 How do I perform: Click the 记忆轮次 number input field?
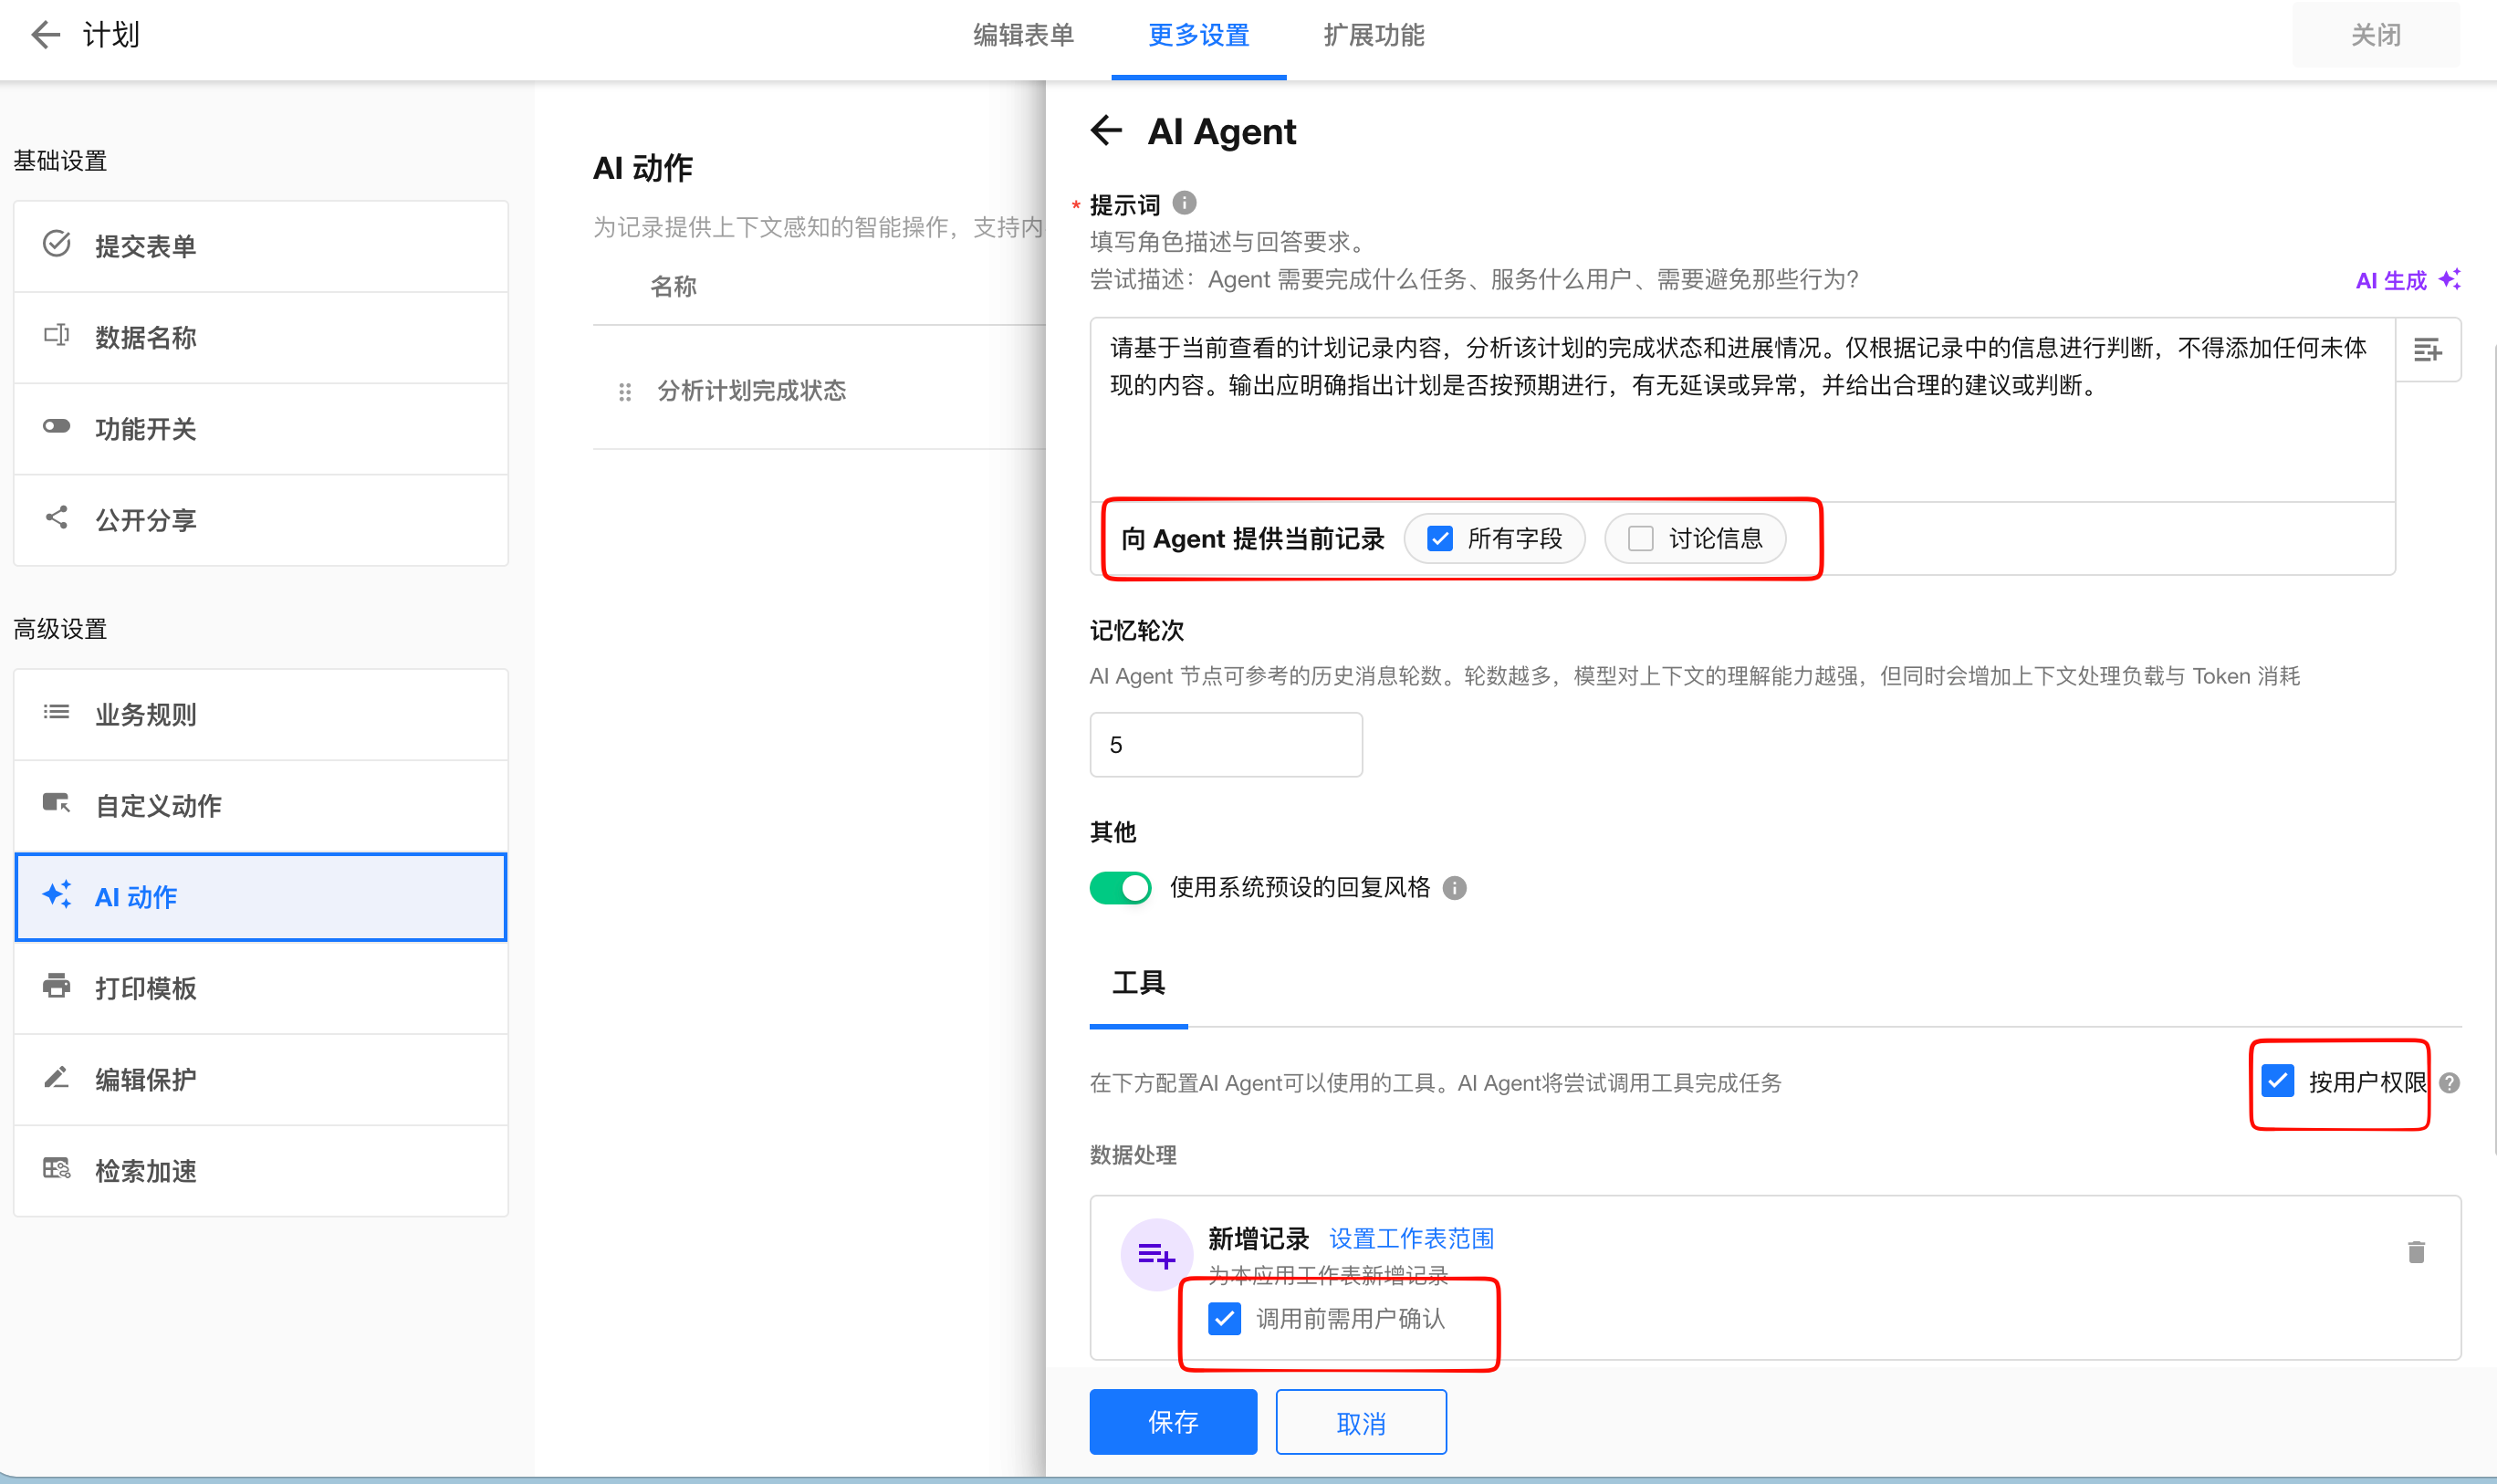[x=1225, y=745]
